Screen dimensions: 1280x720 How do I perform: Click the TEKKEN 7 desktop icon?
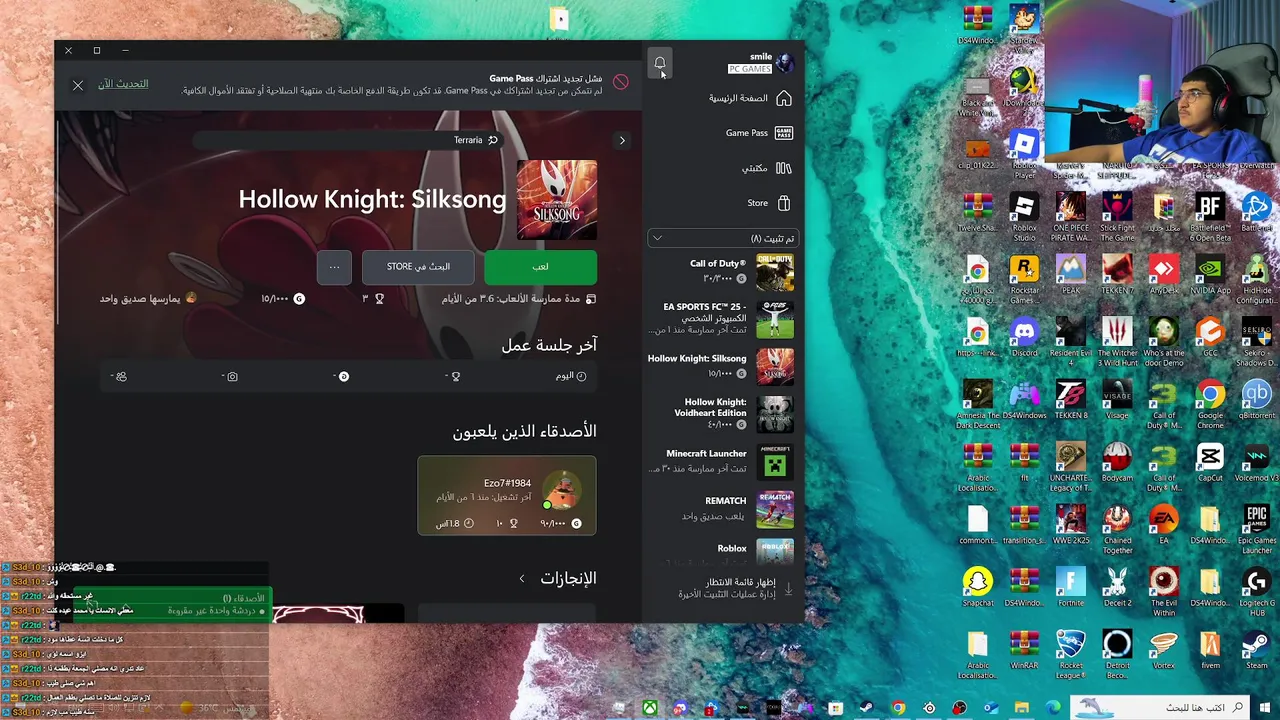(1117, 276)
